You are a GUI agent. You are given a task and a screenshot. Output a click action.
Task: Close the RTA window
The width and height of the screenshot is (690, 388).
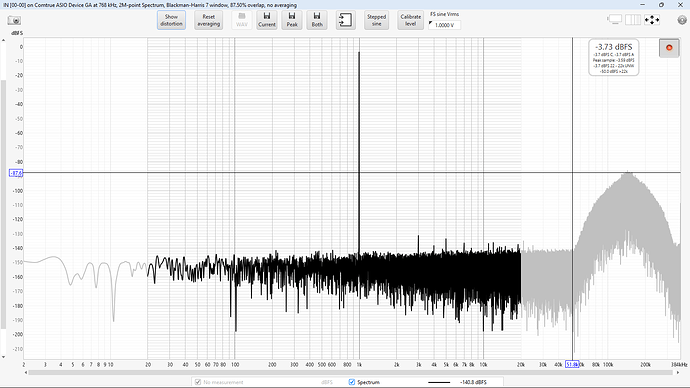[680, 4]
